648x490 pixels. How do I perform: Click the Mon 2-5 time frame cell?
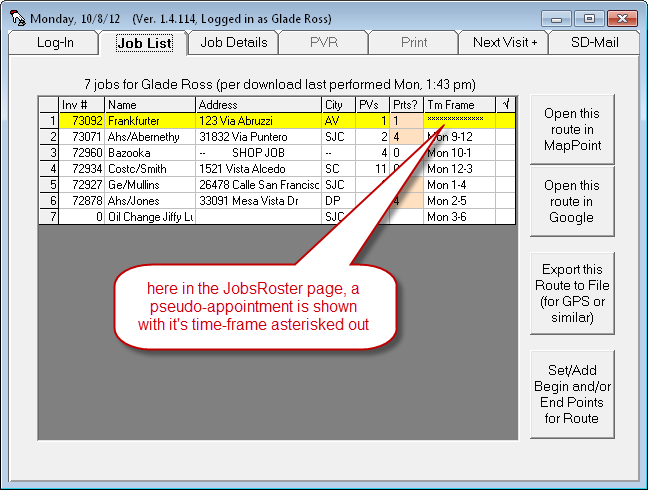pos(458,200)
